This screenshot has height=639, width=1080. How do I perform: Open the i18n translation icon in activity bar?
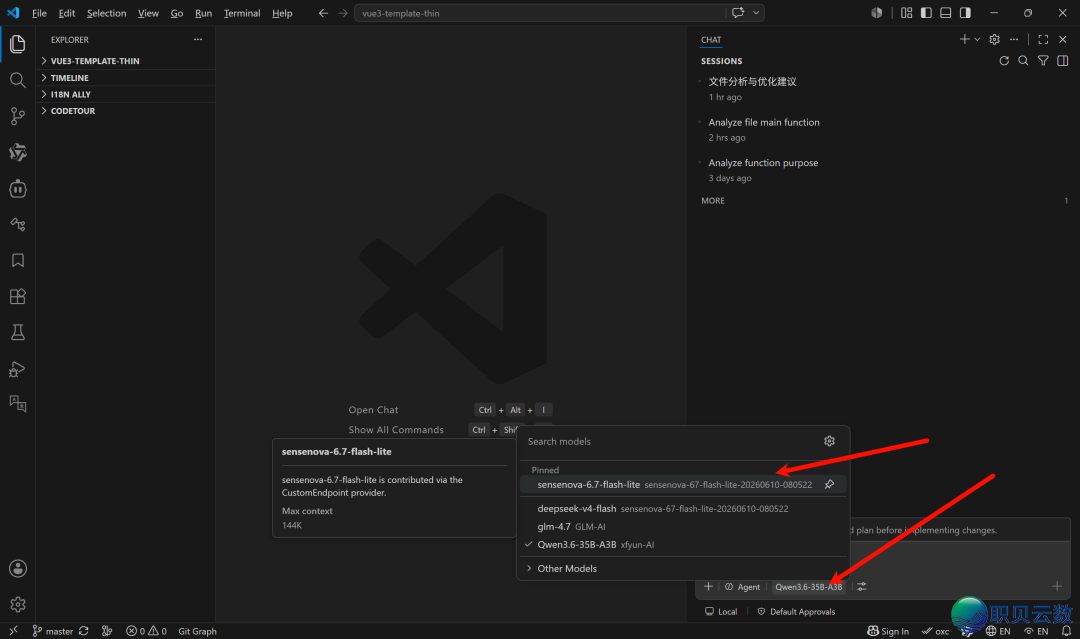[18, 404]
